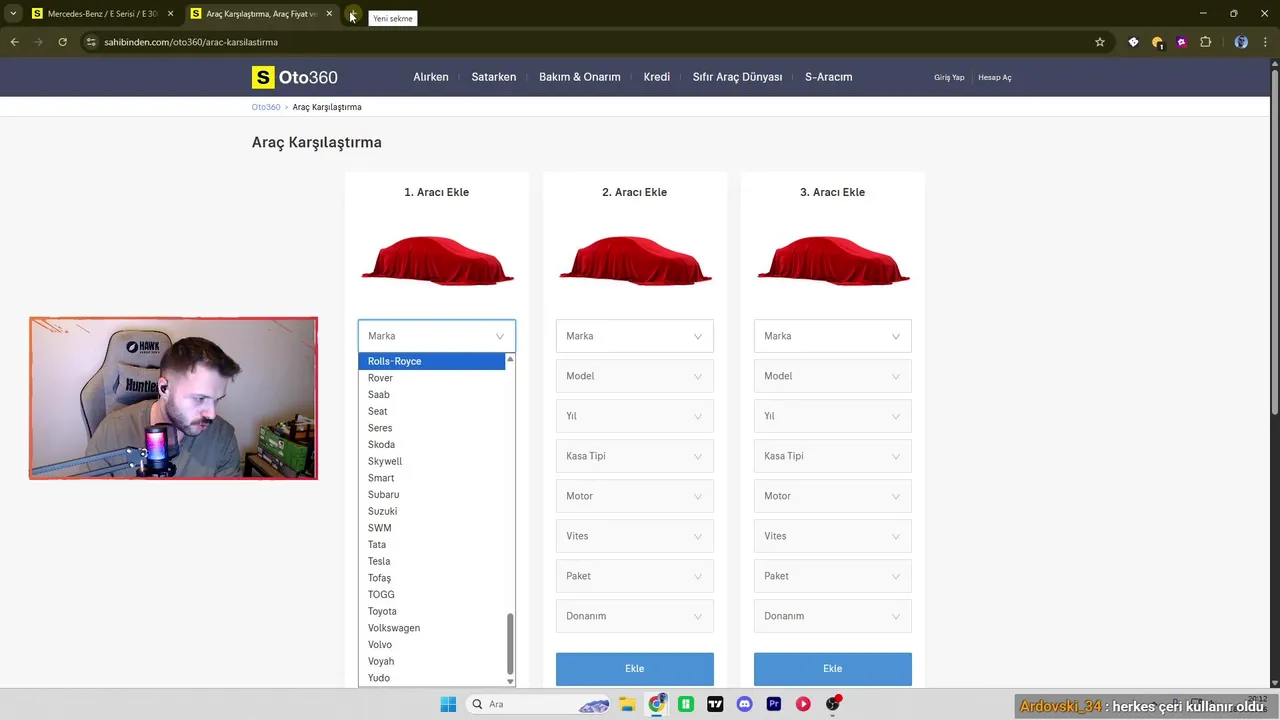This screenshot has width=1280, height=720.
Task: Click the brand list scroll-up arrow
Action: (x=510, y=358)
